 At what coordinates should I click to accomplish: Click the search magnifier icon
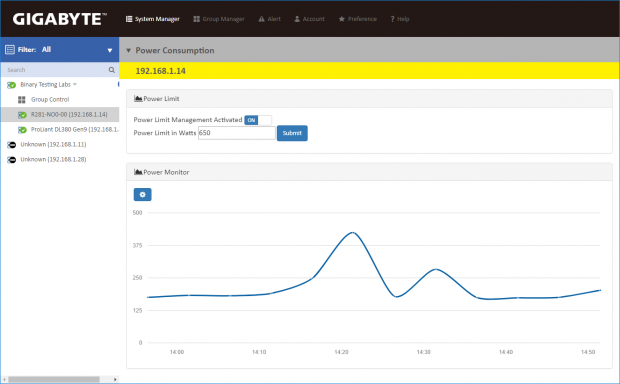point(112,70)
